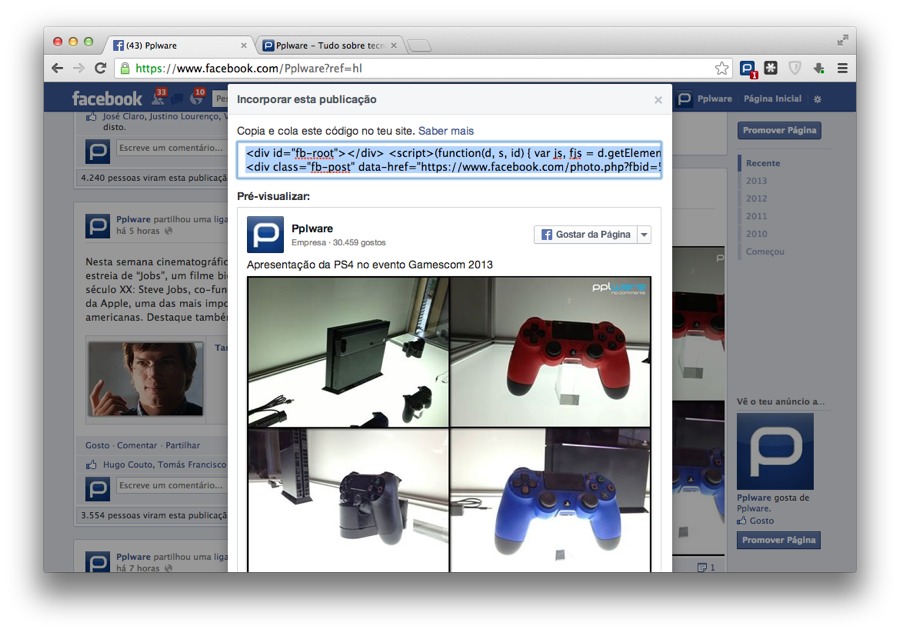This screenshot has height=633, width=900.
Task: Open the downloads arrow extension icon
Action: pyautogui.click(x=819, y=68)
